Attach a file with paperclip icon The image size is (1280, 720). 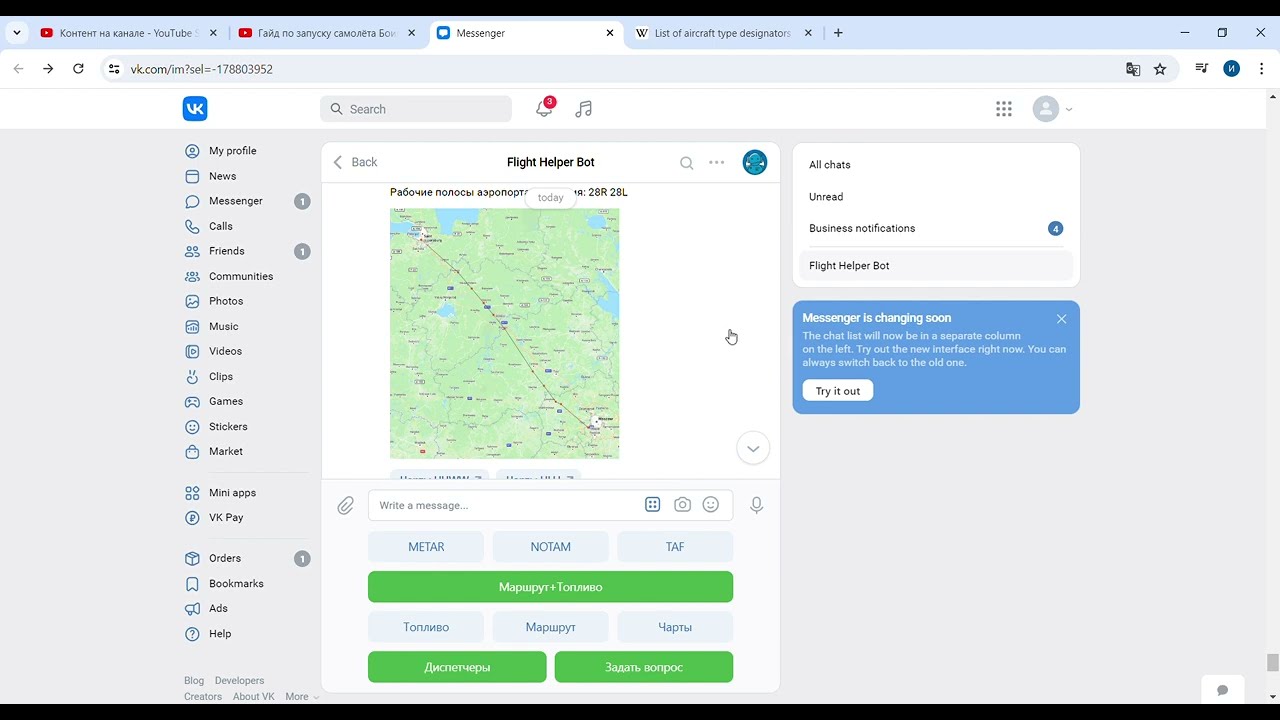[x=346, y=506]
